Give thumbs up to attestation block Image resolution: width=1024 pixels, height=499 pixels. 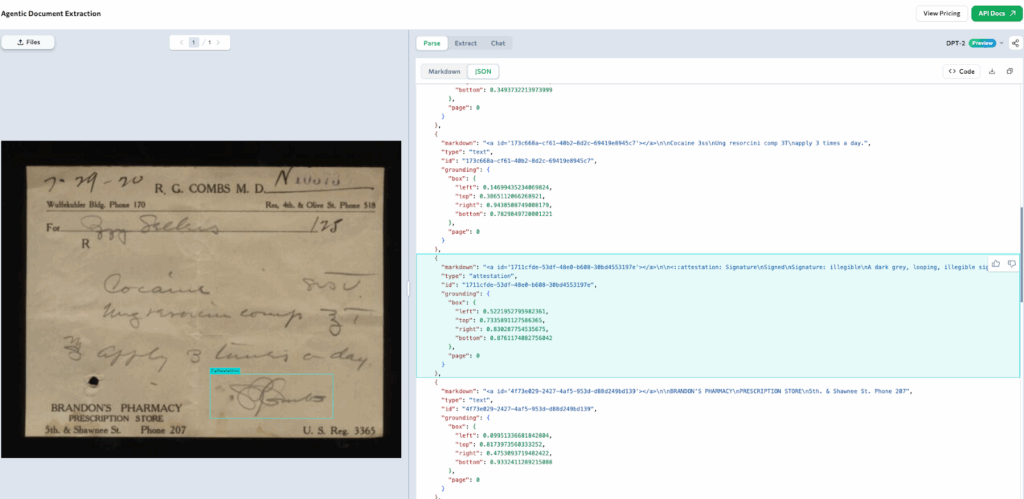tap(996, 263)
